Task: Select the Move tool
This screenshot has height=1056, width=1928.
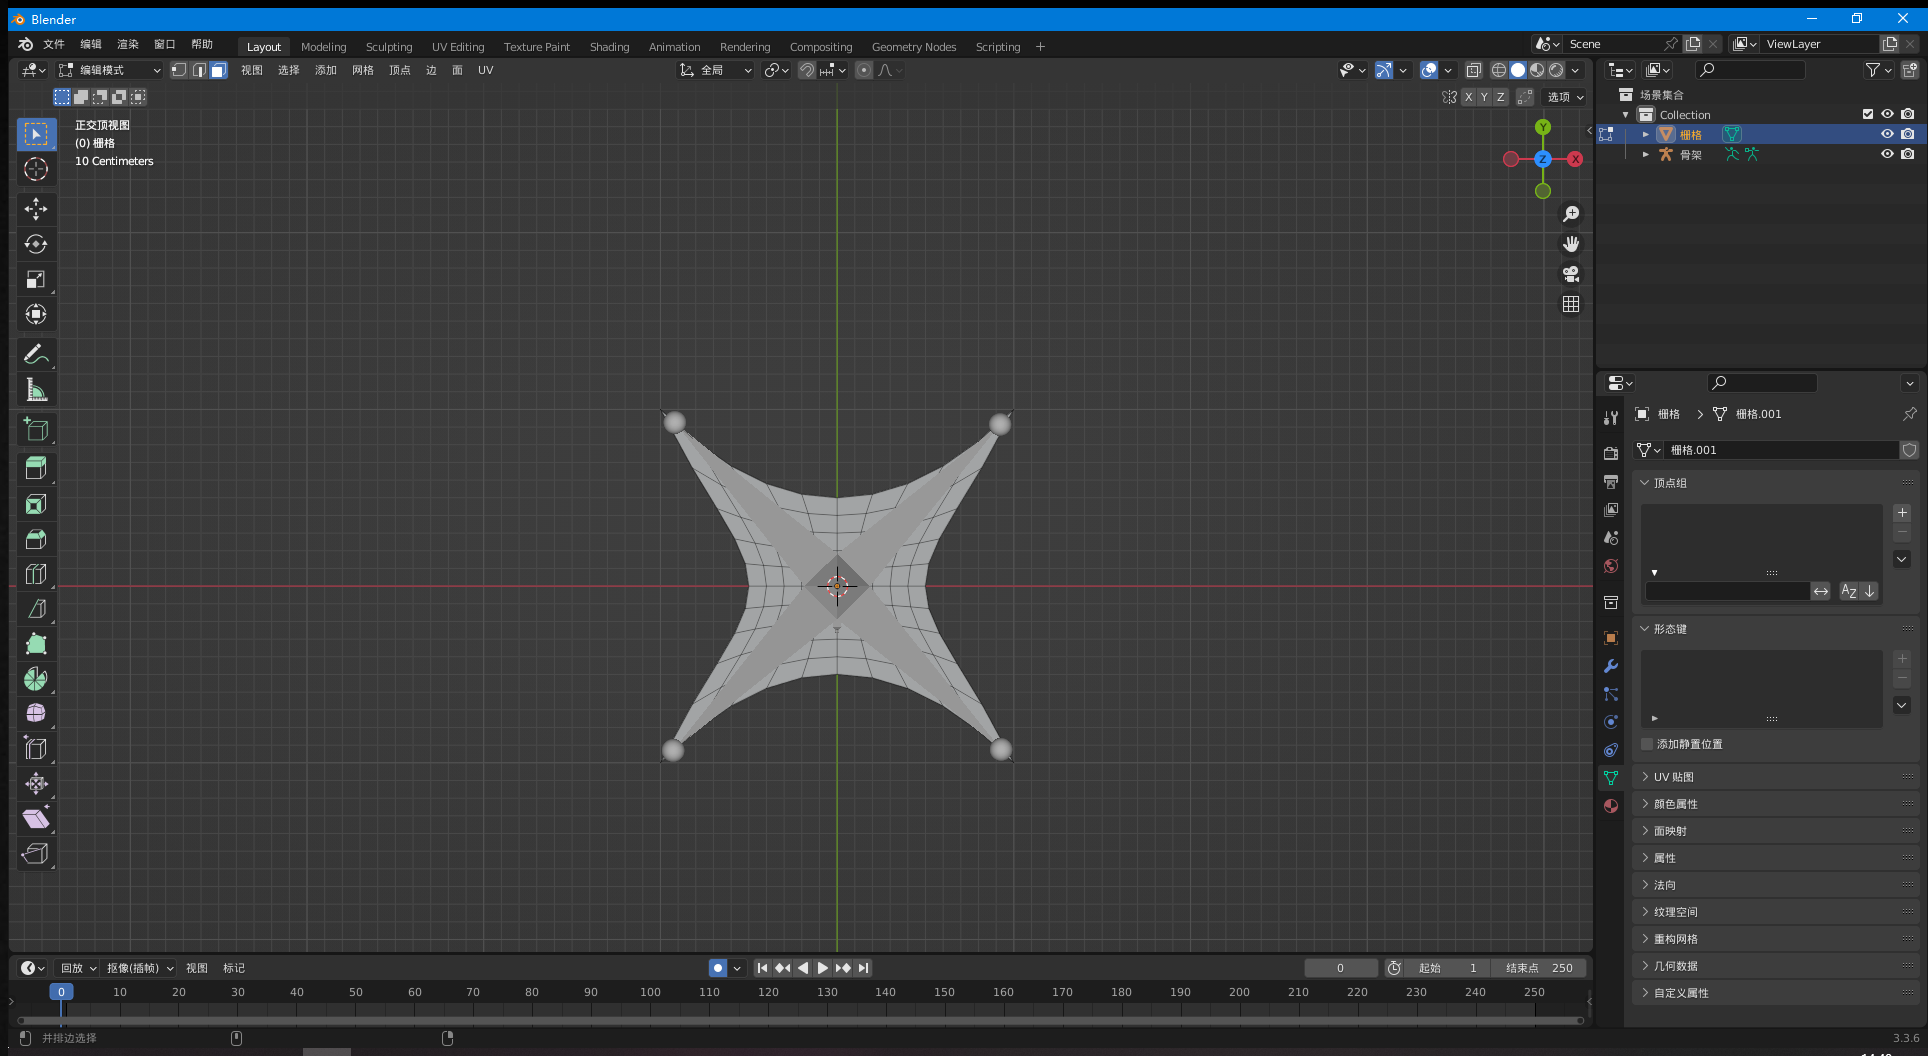Action: click(36, 209)
